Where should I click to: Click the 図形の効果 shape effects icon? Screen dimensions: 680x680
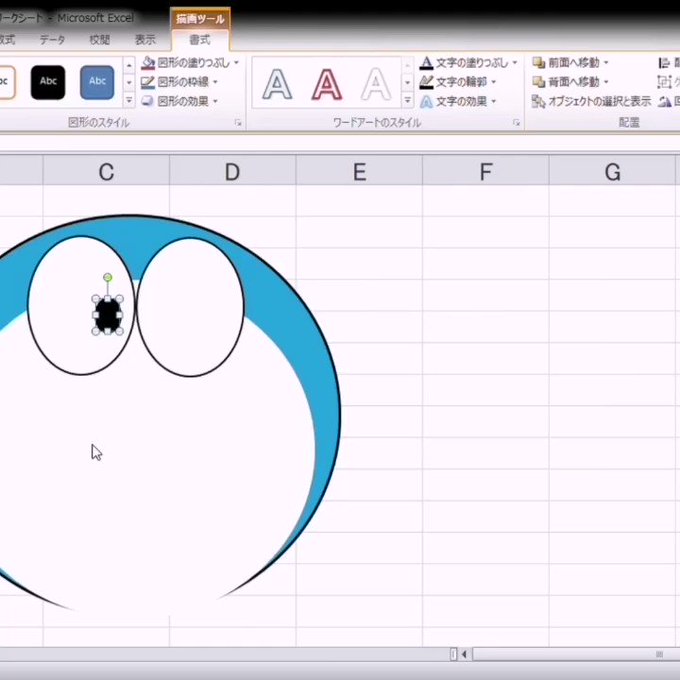pos(148,101)
